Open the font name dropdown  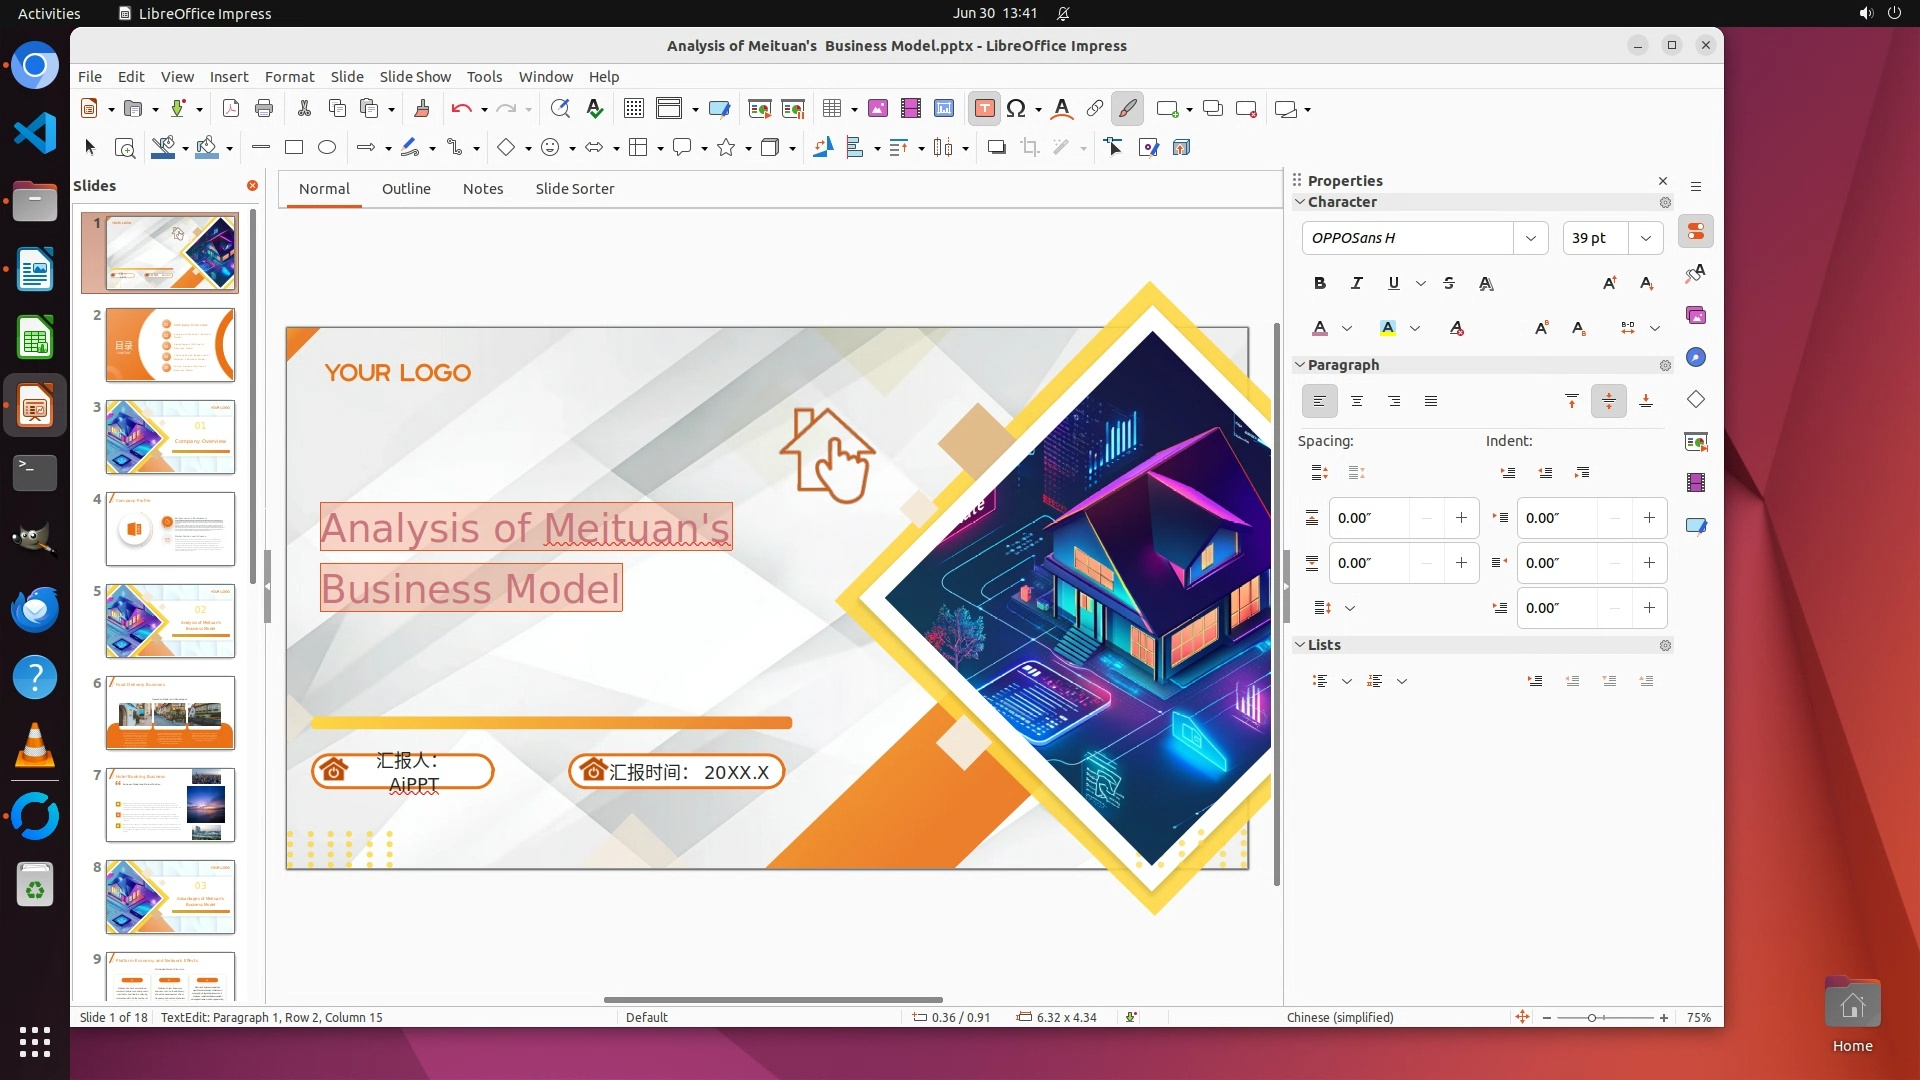tap(1530, 238)
